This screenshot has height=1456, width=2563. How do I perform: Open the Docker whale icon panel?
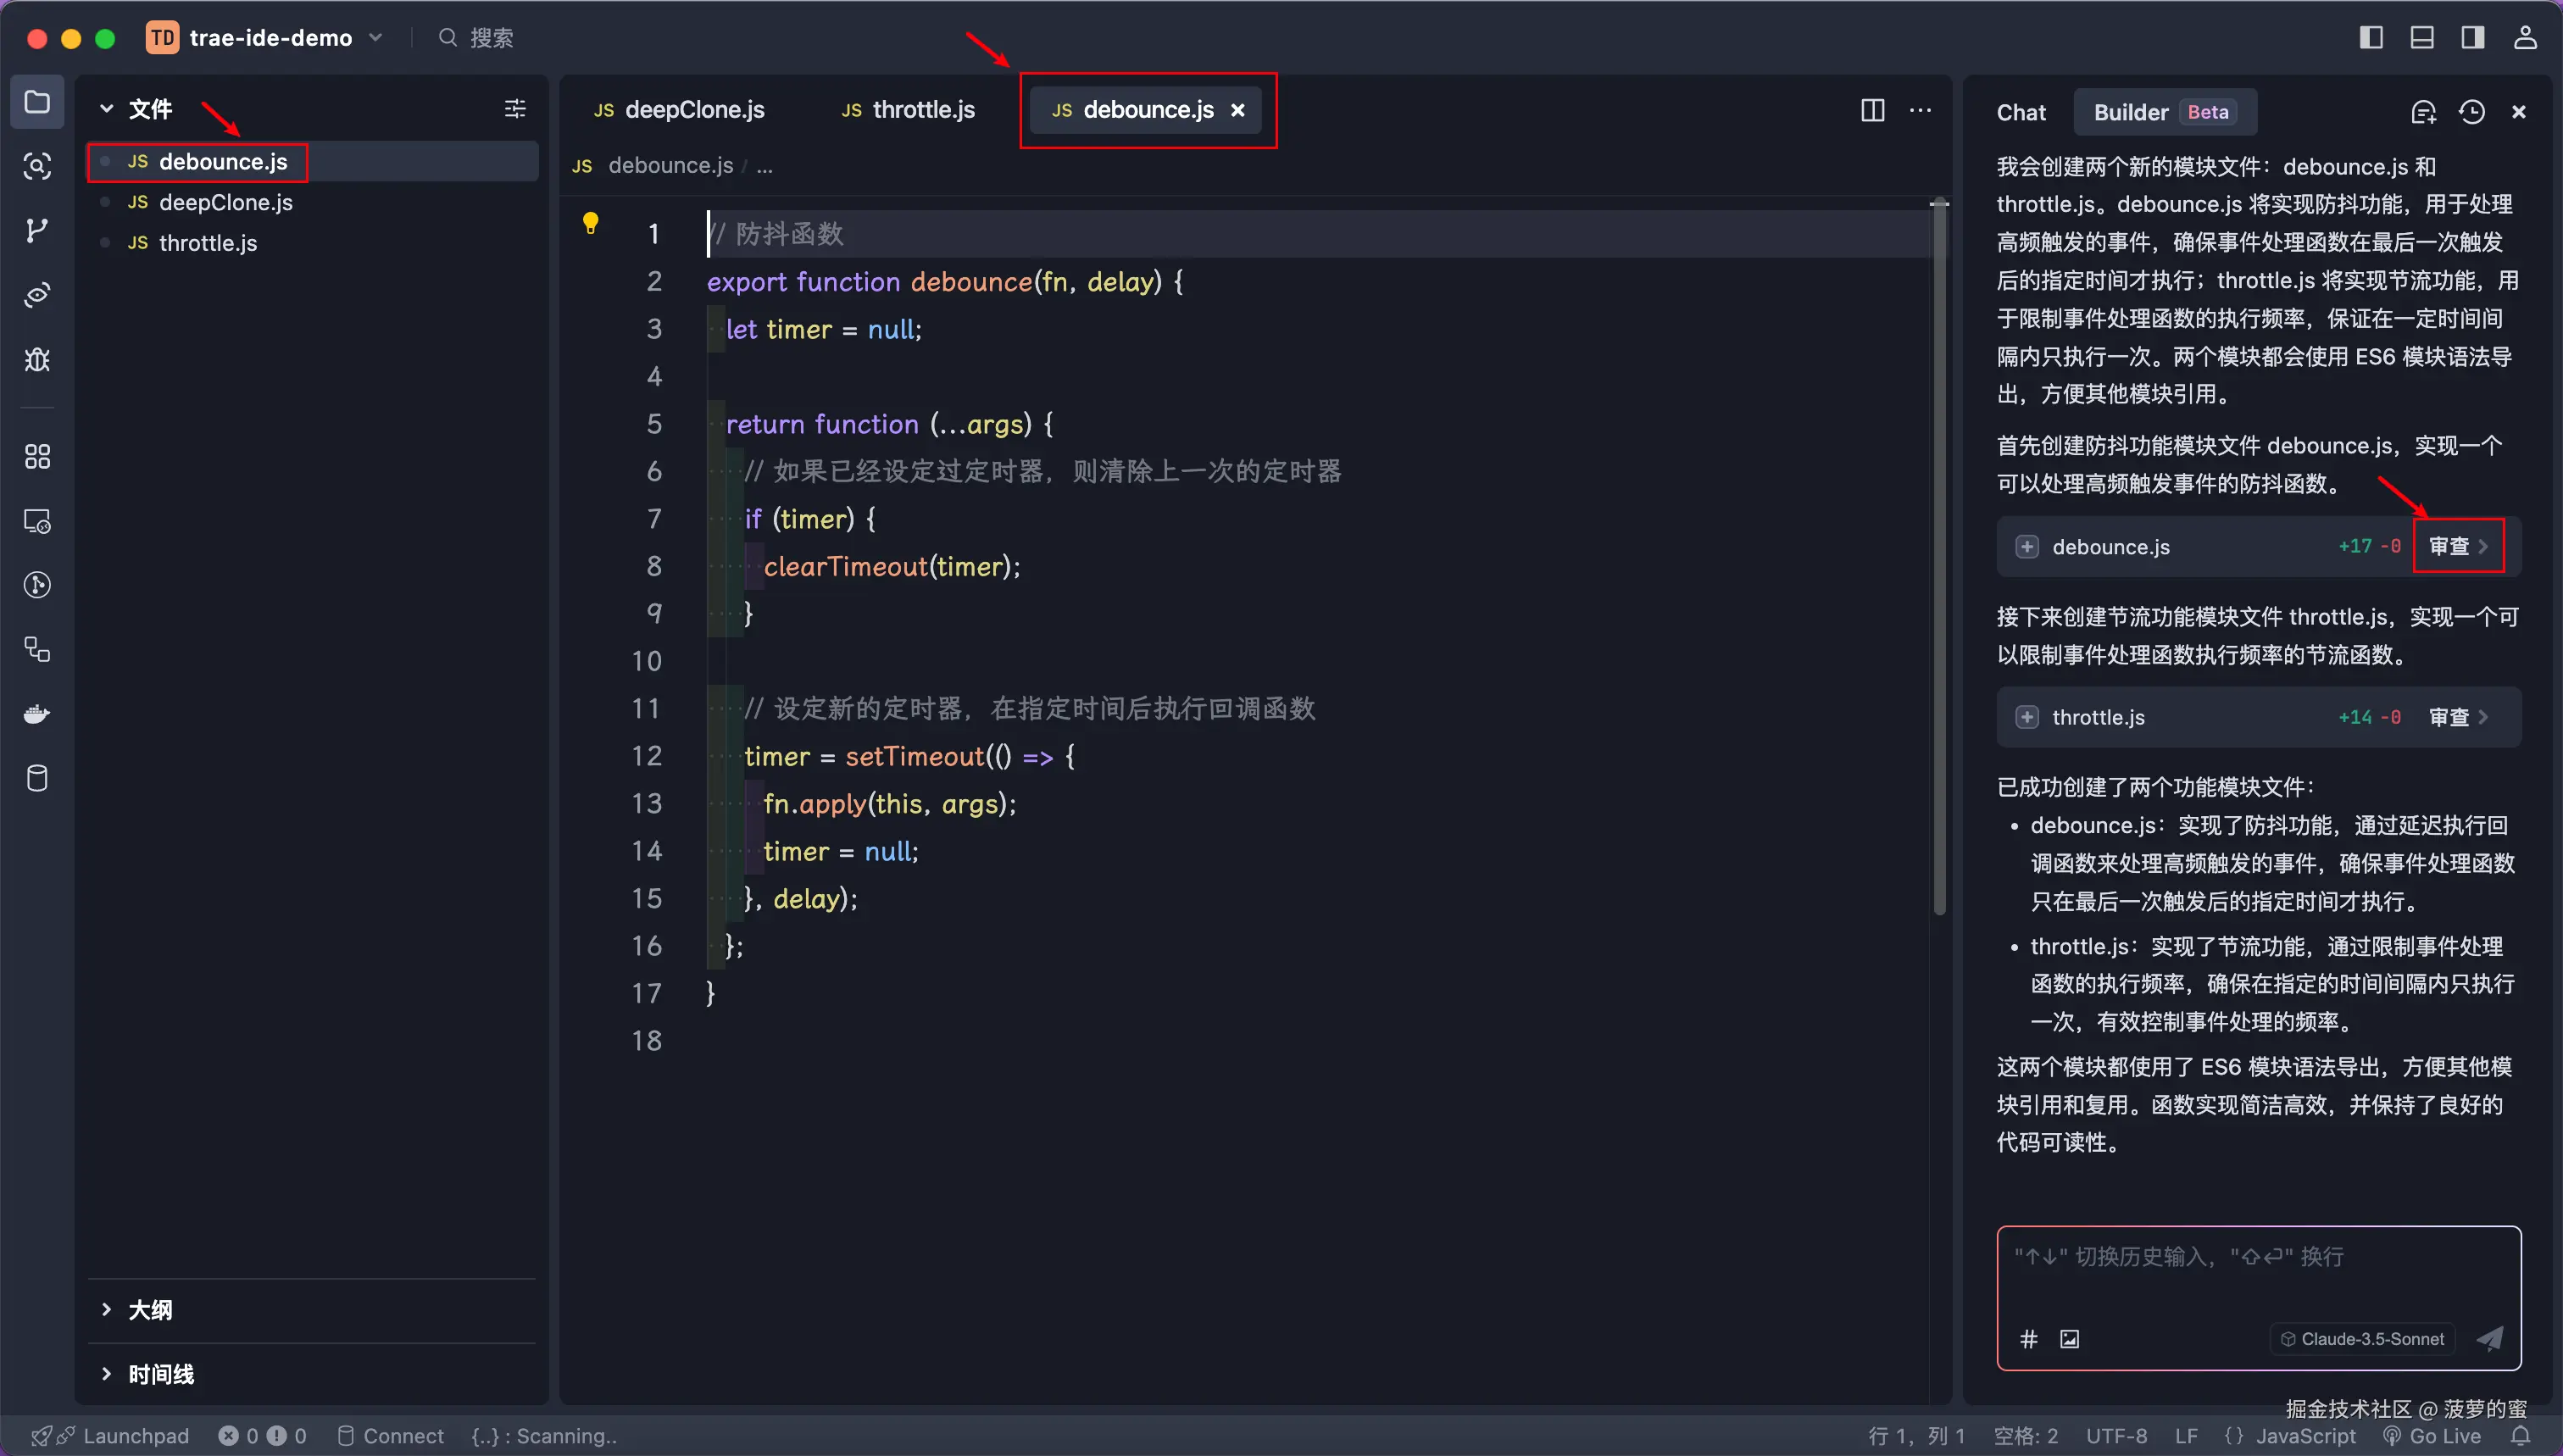pos(37,714)
